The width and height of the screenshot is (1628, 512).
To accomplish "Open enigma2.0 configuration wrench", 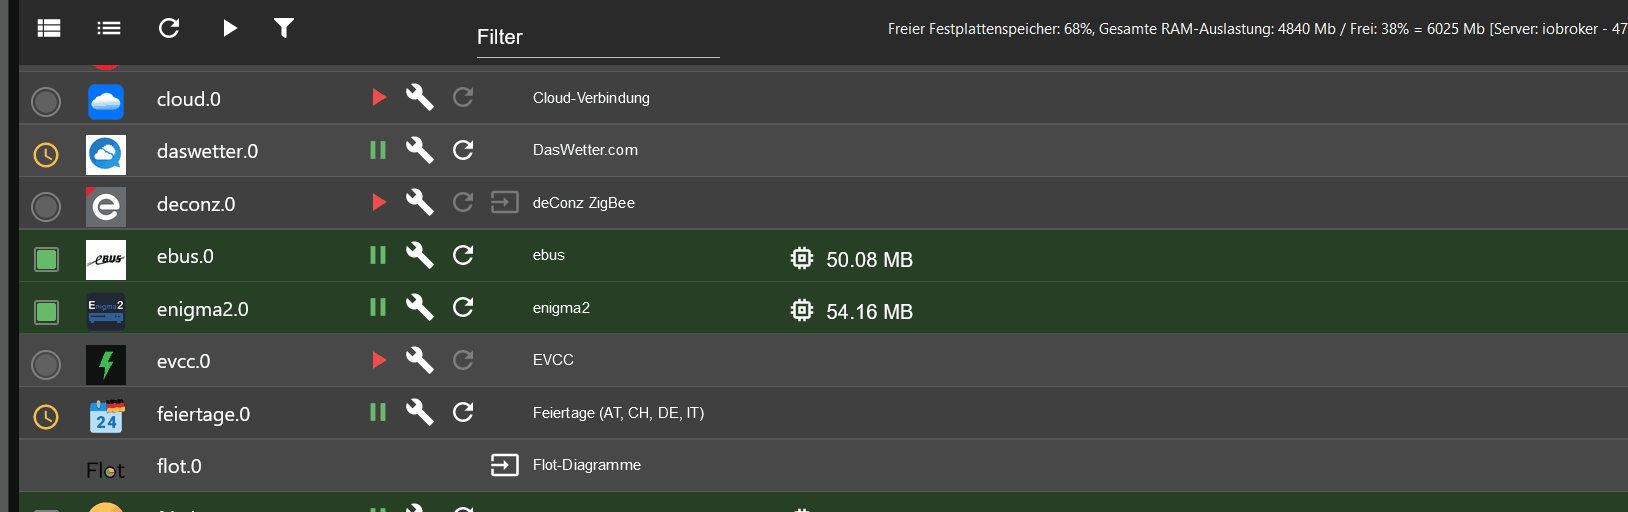I will (420, 307).
